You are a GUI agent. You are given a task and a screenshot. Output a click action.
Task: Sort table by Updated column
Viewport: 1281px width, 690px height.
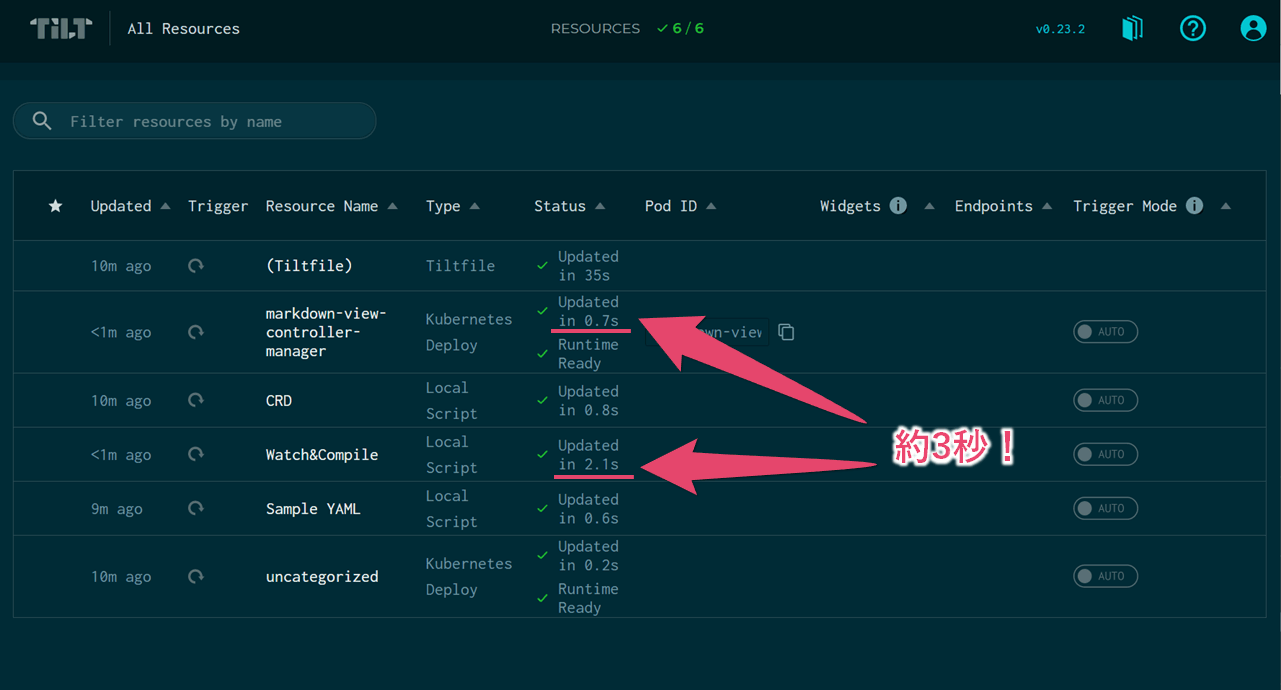[130, 206]
